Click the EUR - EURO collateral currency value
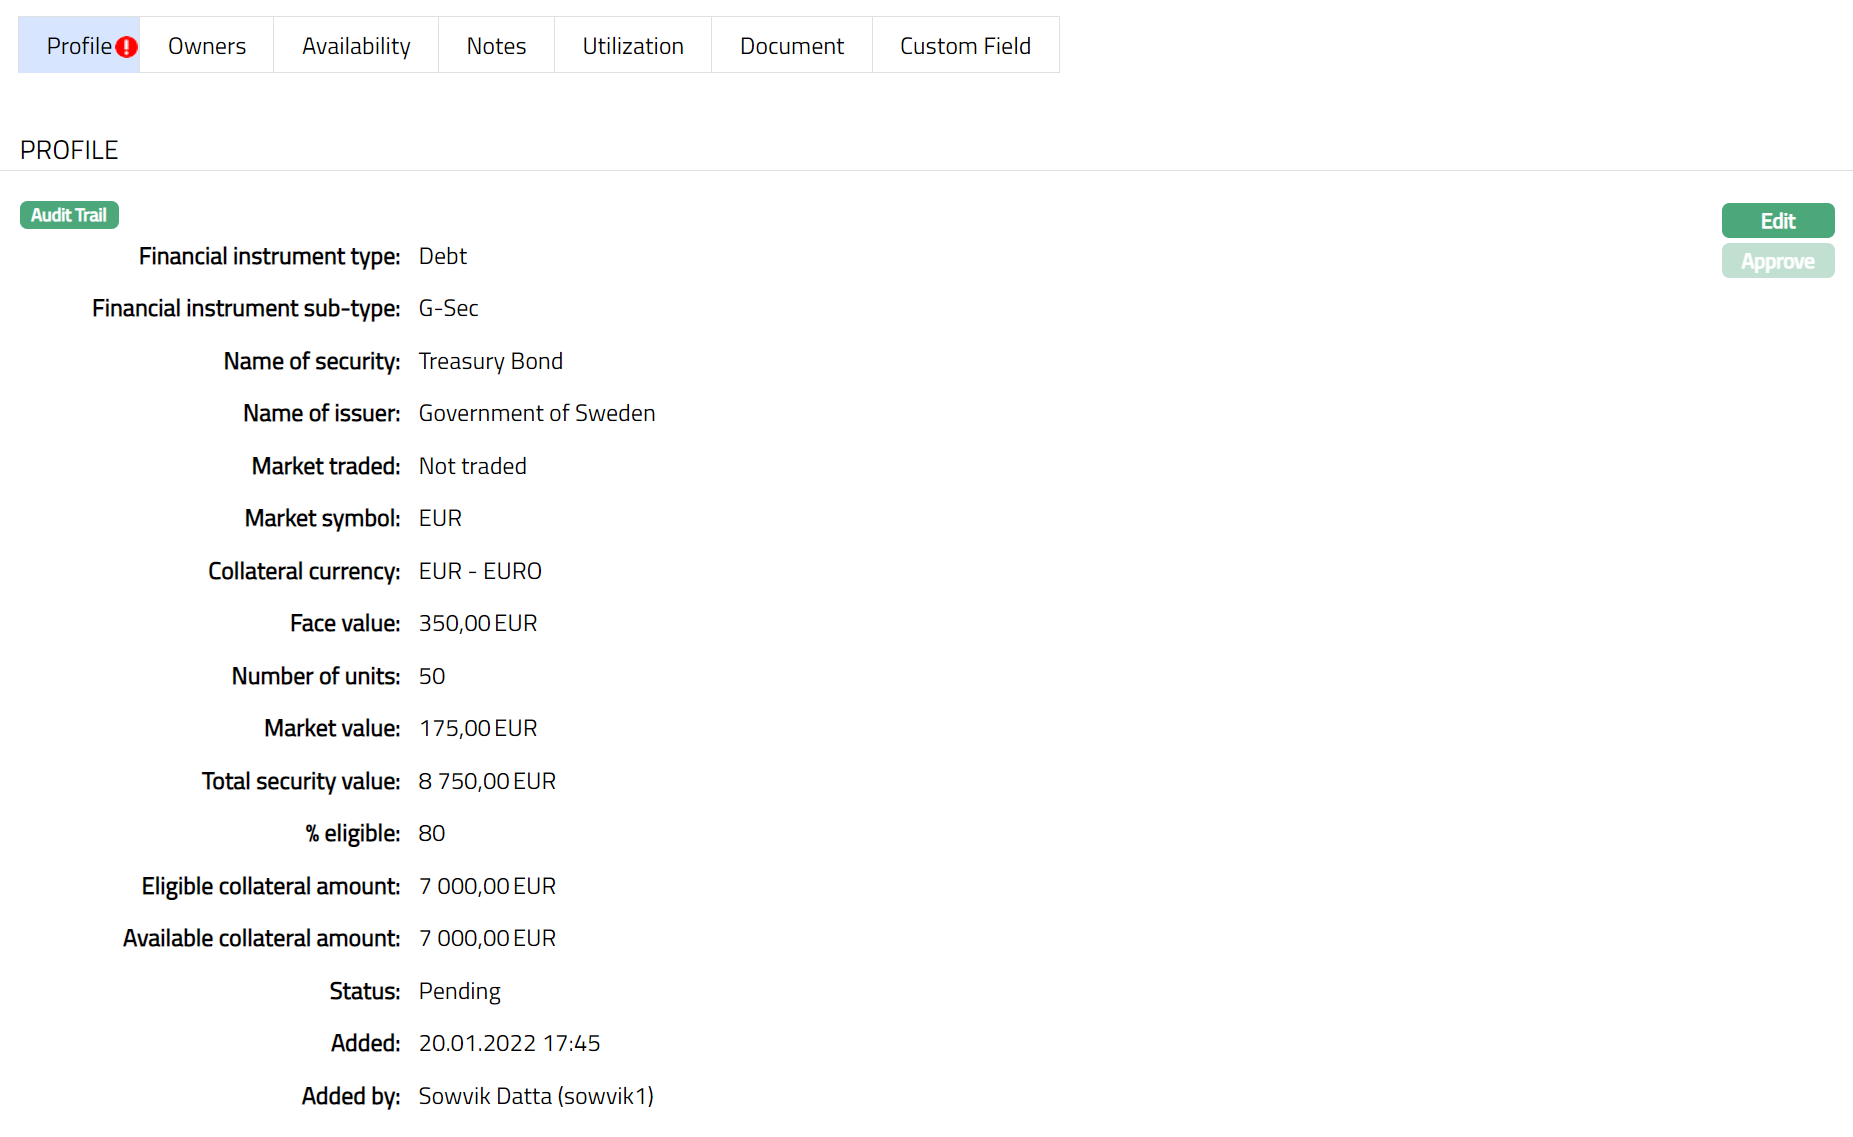 click(x=480, y=571)
